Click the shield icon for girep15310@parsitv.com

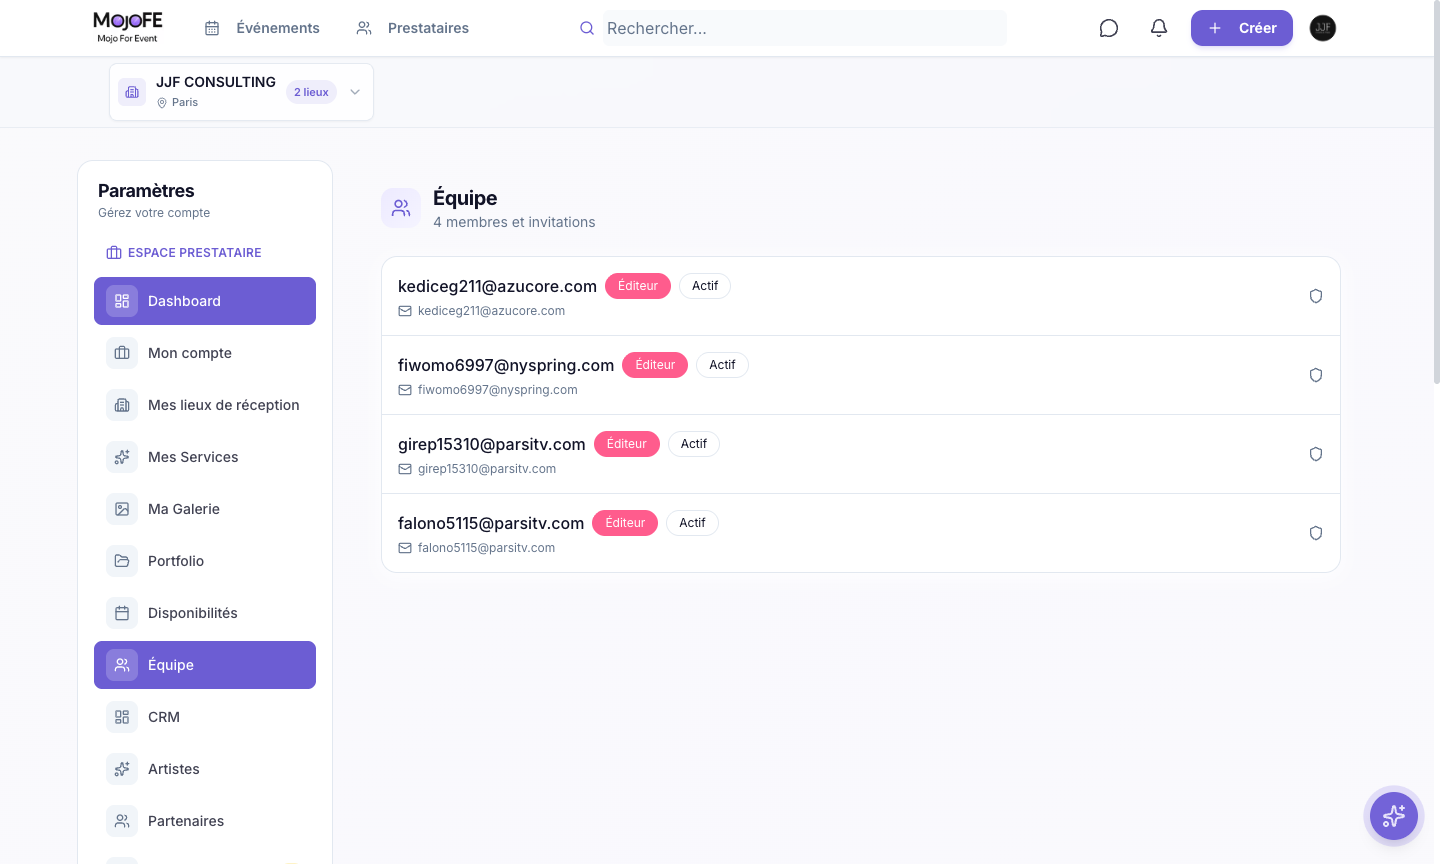pos(1316,454)
